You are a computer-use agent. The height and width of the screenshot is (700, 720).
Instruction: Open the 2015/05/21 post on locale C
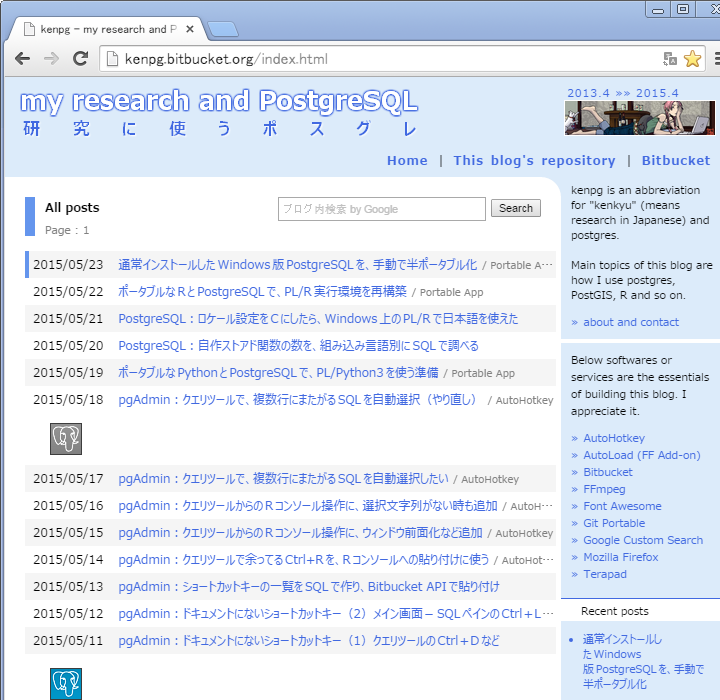(318, 318)
